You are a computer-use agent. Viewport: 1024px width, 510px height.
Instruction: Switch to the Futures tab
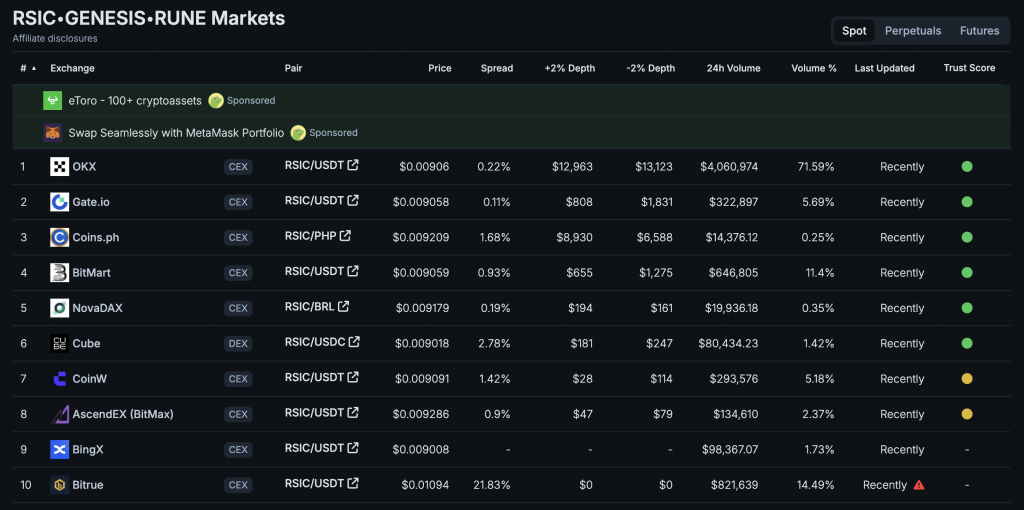(979, 31)
